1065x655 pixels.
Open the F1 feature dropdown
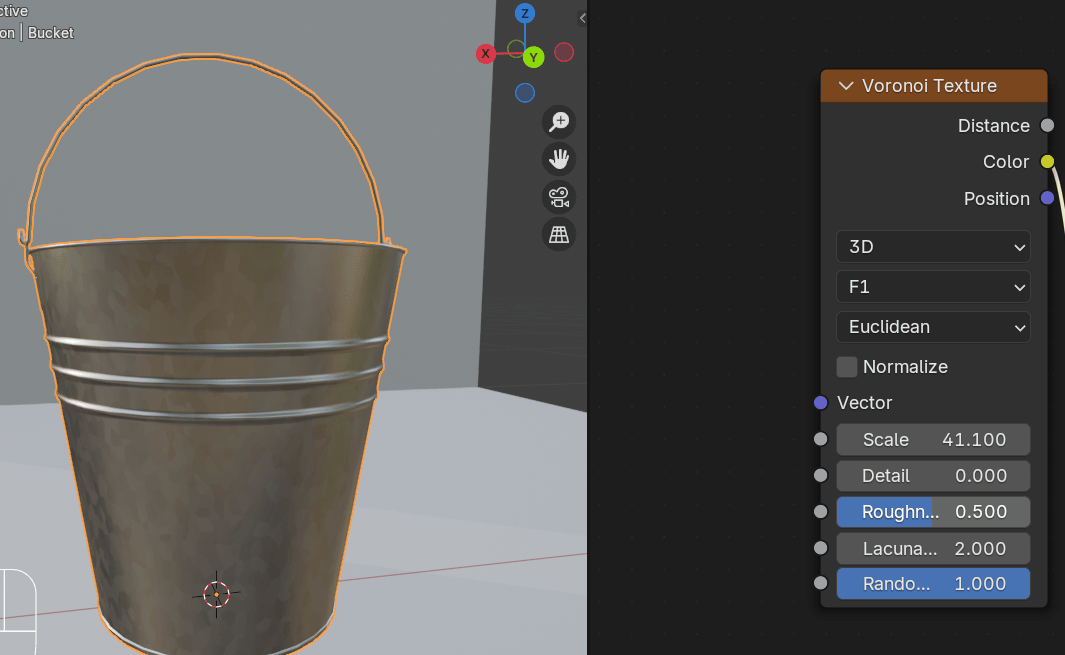(932, 287)
